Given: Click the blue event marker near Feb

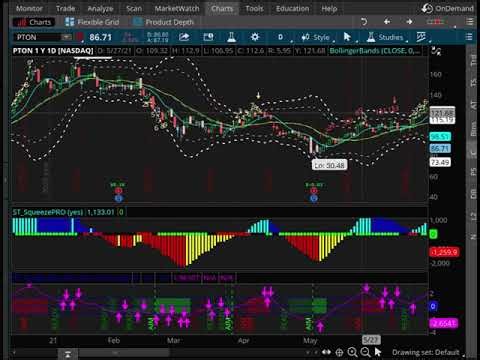Looking at the screenshot, I should pos(119,198).
